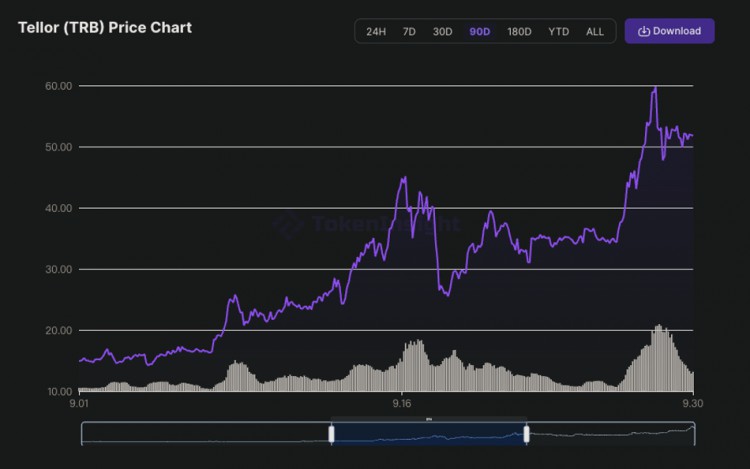Click the 9.01 start date label
This screenshot has width=750, height=469.
pyautogui.click(x=79, y=404)
